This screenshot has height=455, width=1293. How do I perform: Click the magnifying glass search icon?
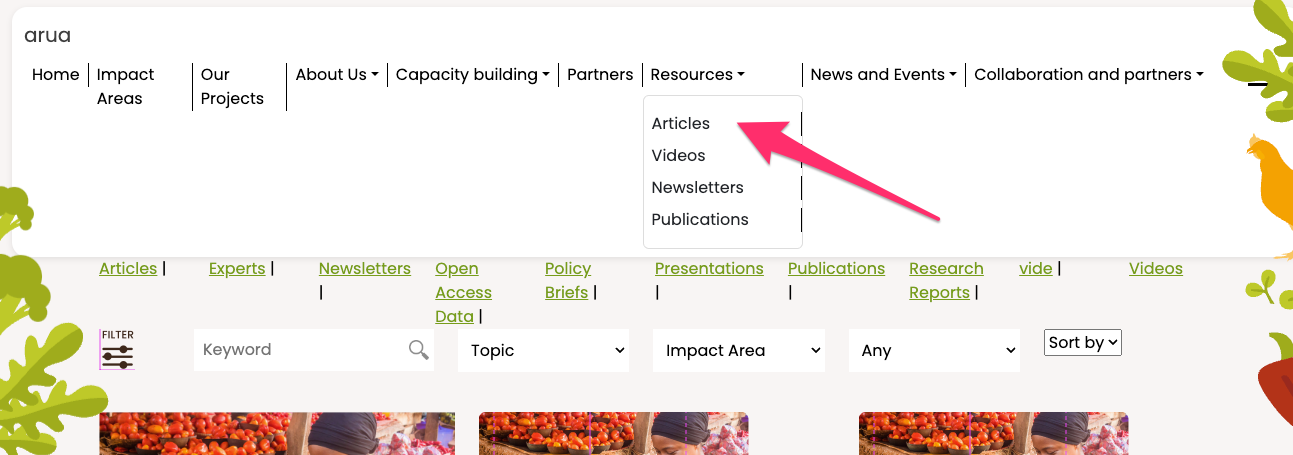tap(418, 349)
